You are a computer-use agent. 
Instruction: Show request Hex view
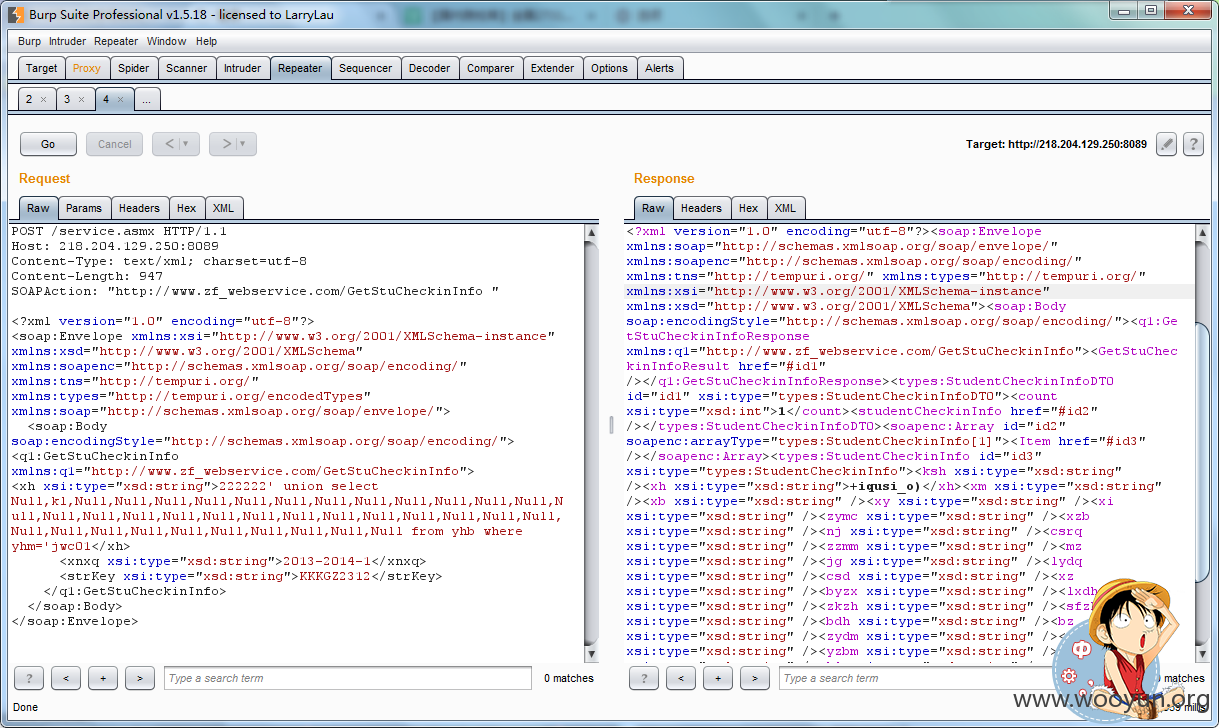click(x=187, y=208)
